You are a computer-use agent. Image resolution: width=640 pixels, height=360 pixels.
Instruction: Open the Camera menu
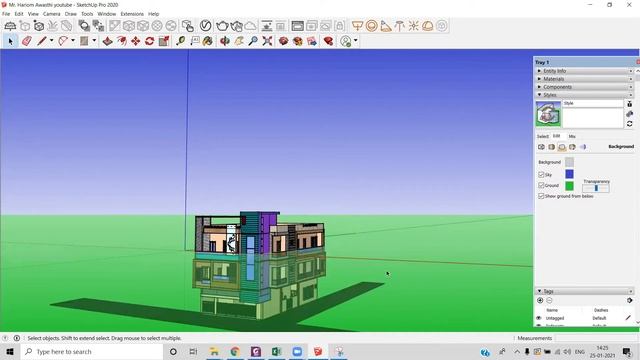click(51, 14)
